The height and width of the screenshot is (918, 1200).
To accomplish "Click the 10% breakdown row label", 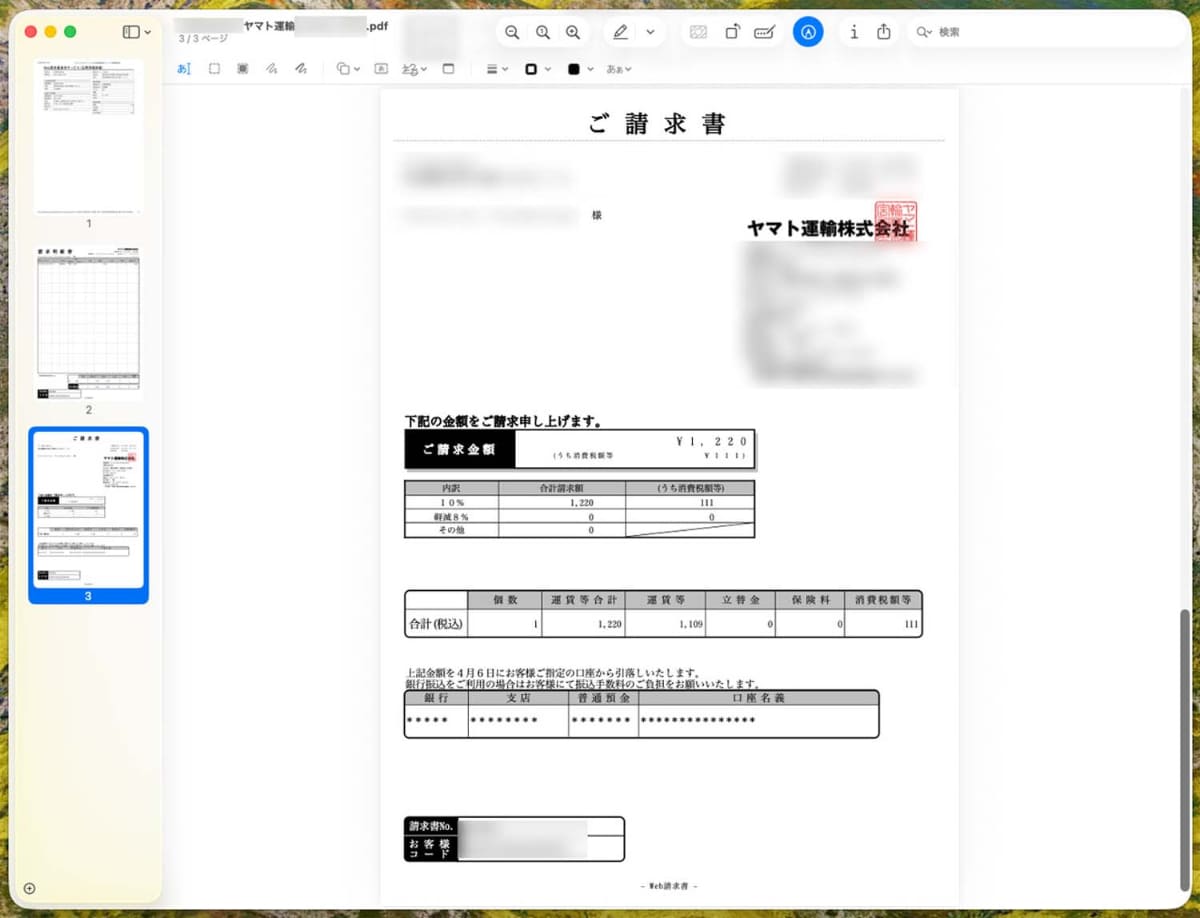I will tap(451, 503).
